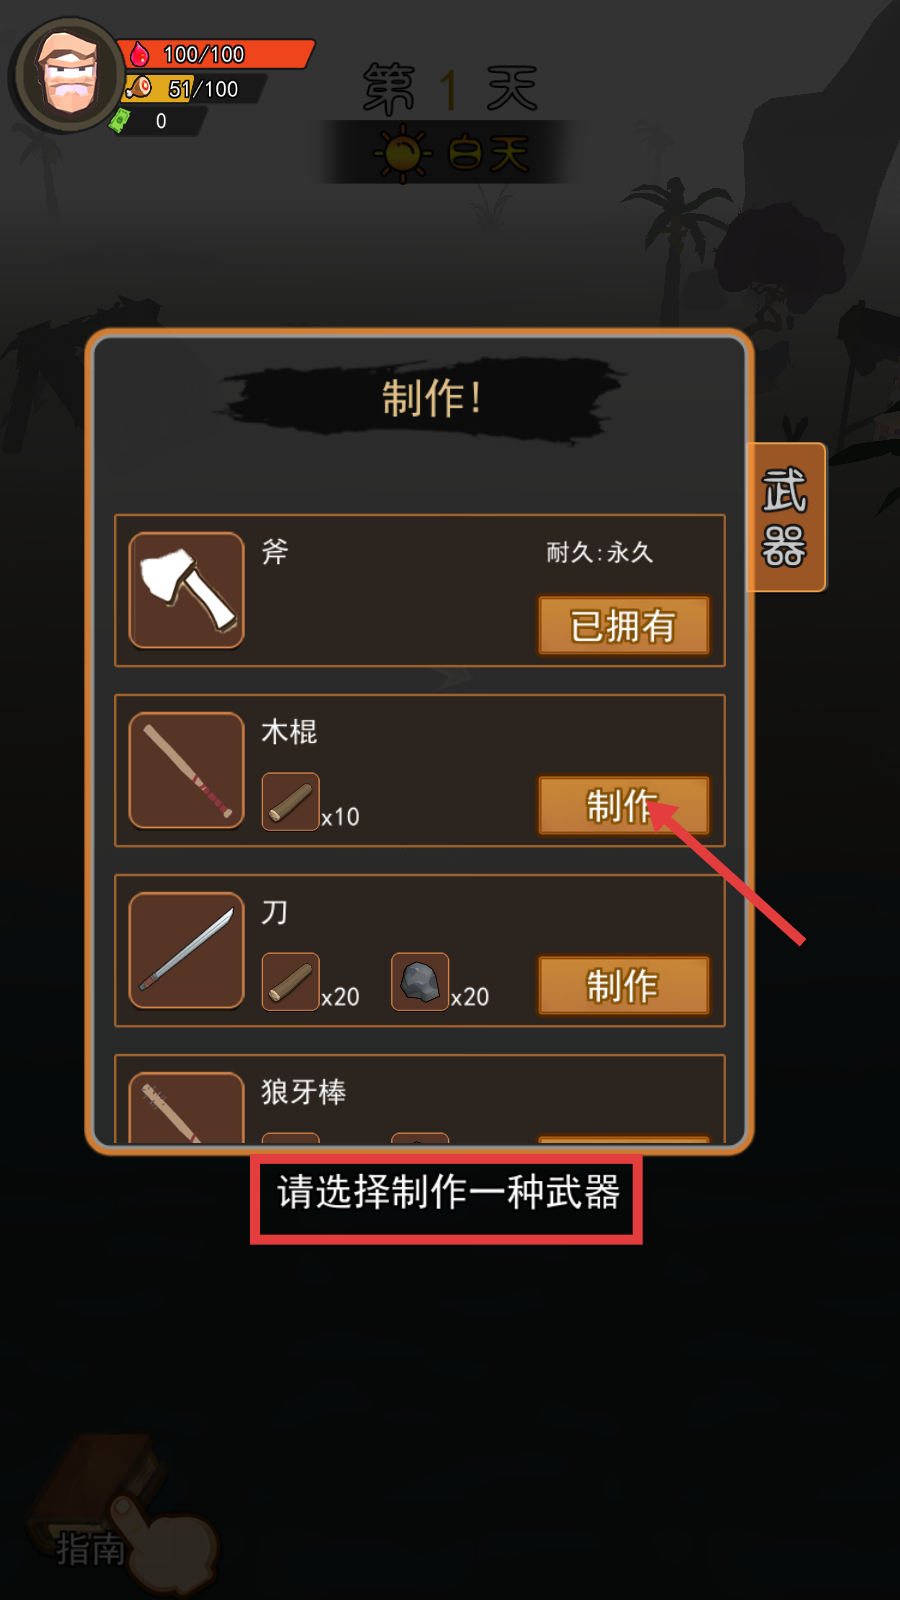This screenshot has width=900, height=1600.
Task: Click 制作 button for 刀
Action: (x=624, y=985)
